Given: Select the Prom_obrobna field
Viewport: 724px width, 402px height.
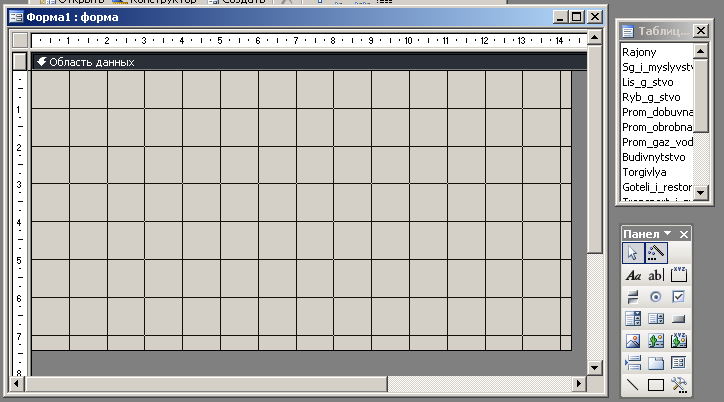Looking at the screenshot, I should pos(656,127).
